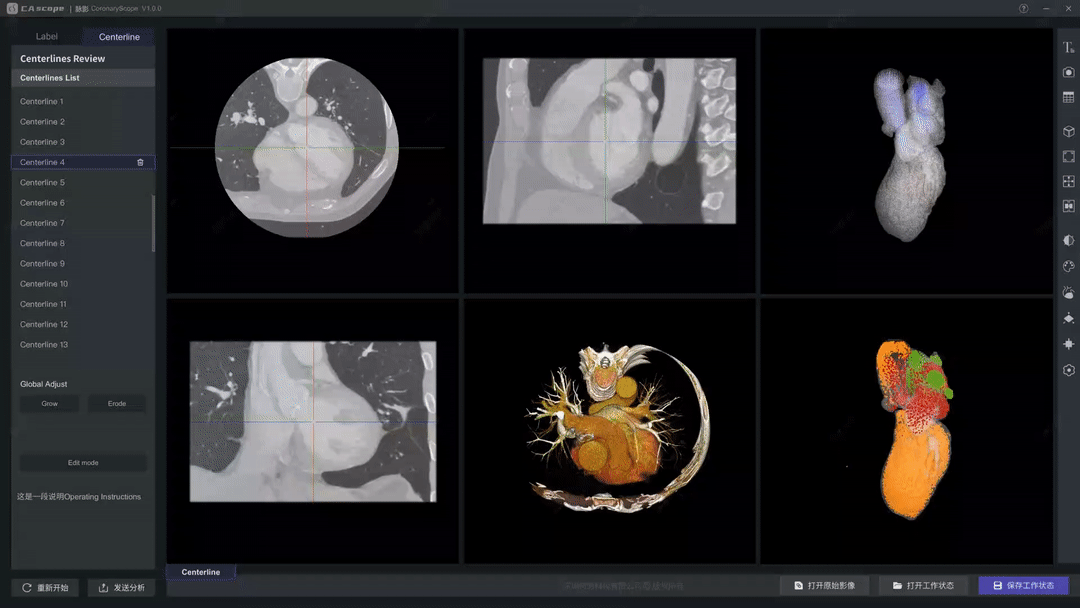Click the sagittal CT slice view
The height and width of the screenshot is (608, 1080).
(x=609, y=141)
